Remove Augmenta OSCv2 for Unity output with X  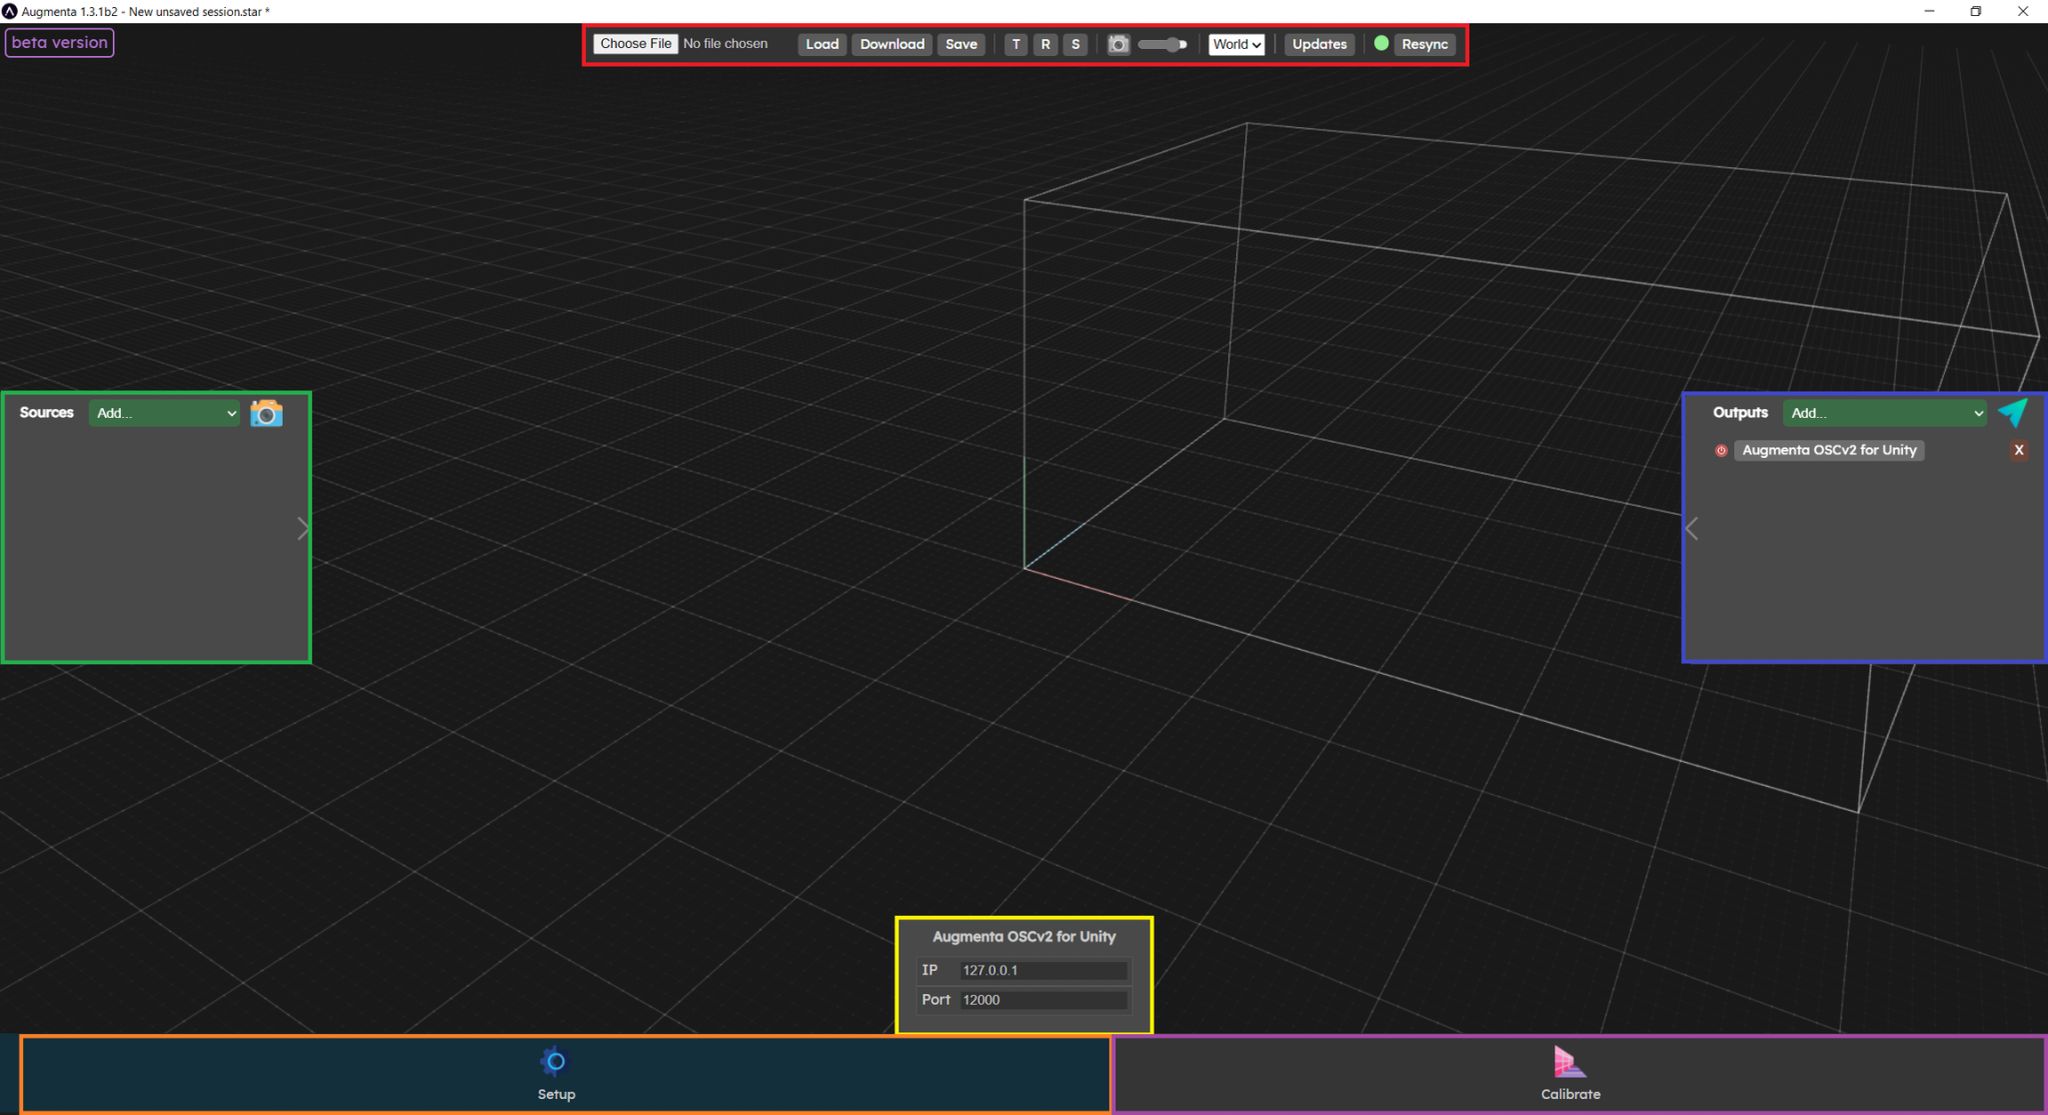(x=2018, y=450)
